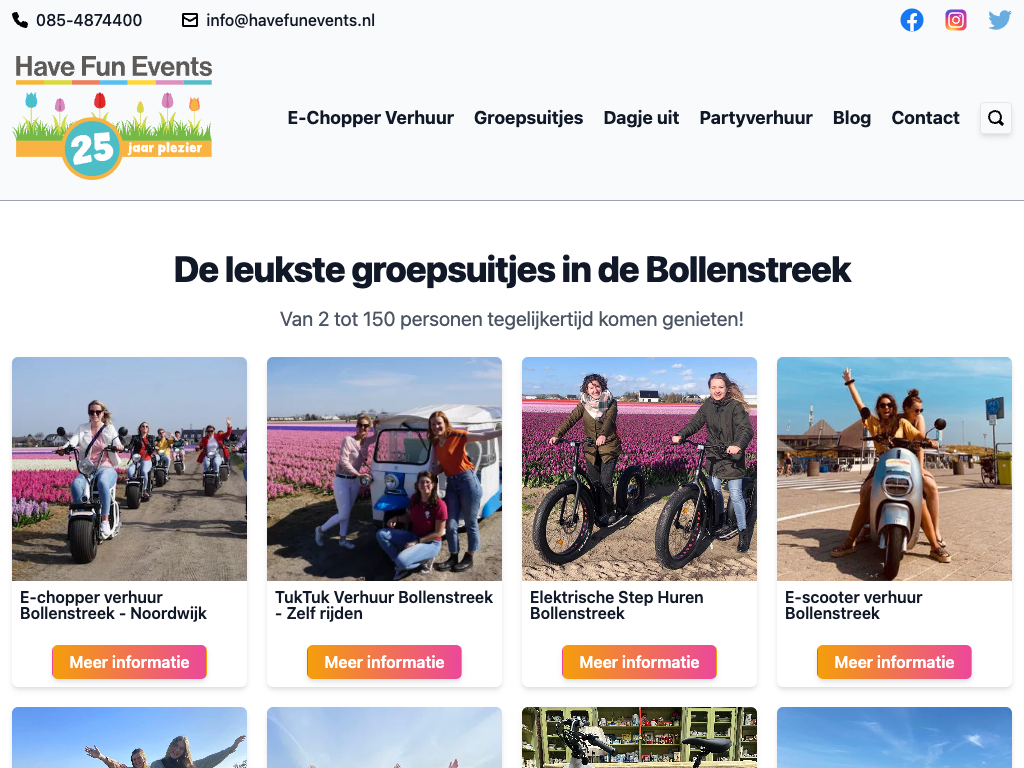
Task: Open the Groepsuitjes menu item
Action: click(528, 118)
